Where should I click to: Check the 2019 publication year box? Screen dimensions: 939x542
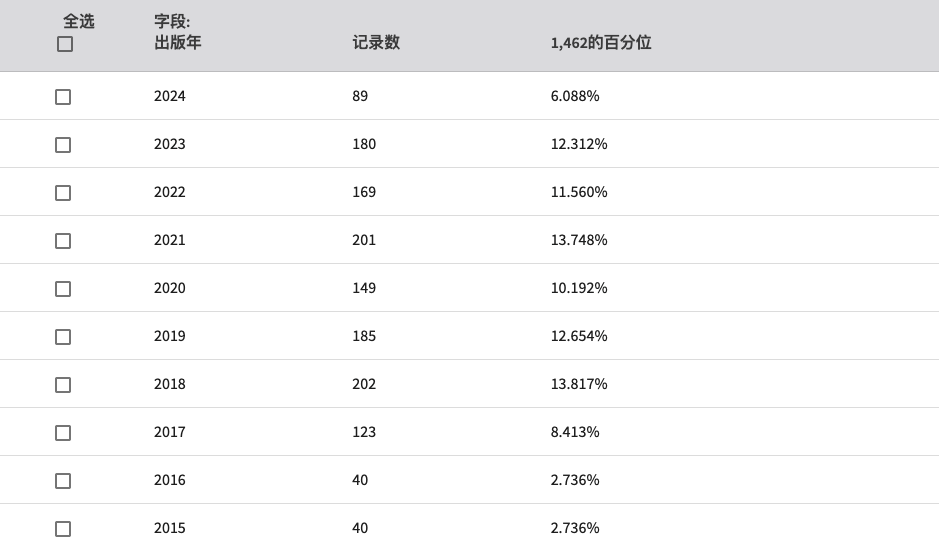(63, 337)
